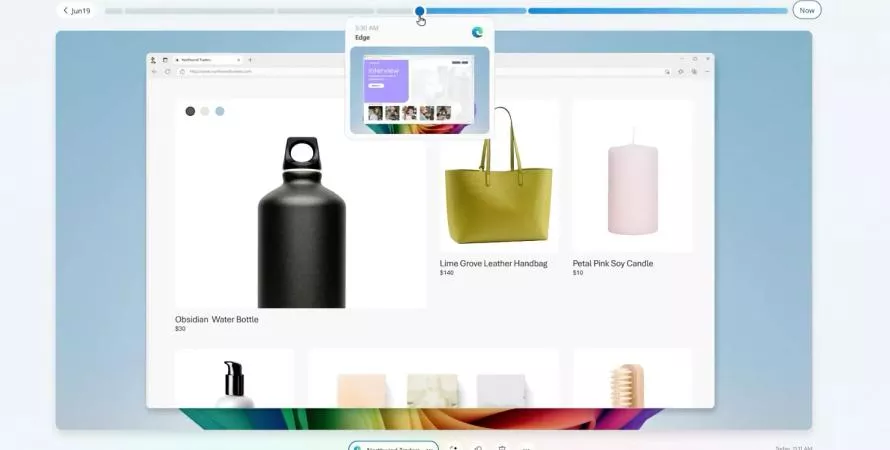The image size is (890, 450).
Task: Jump to Now on the timeline
Action: 807,10
